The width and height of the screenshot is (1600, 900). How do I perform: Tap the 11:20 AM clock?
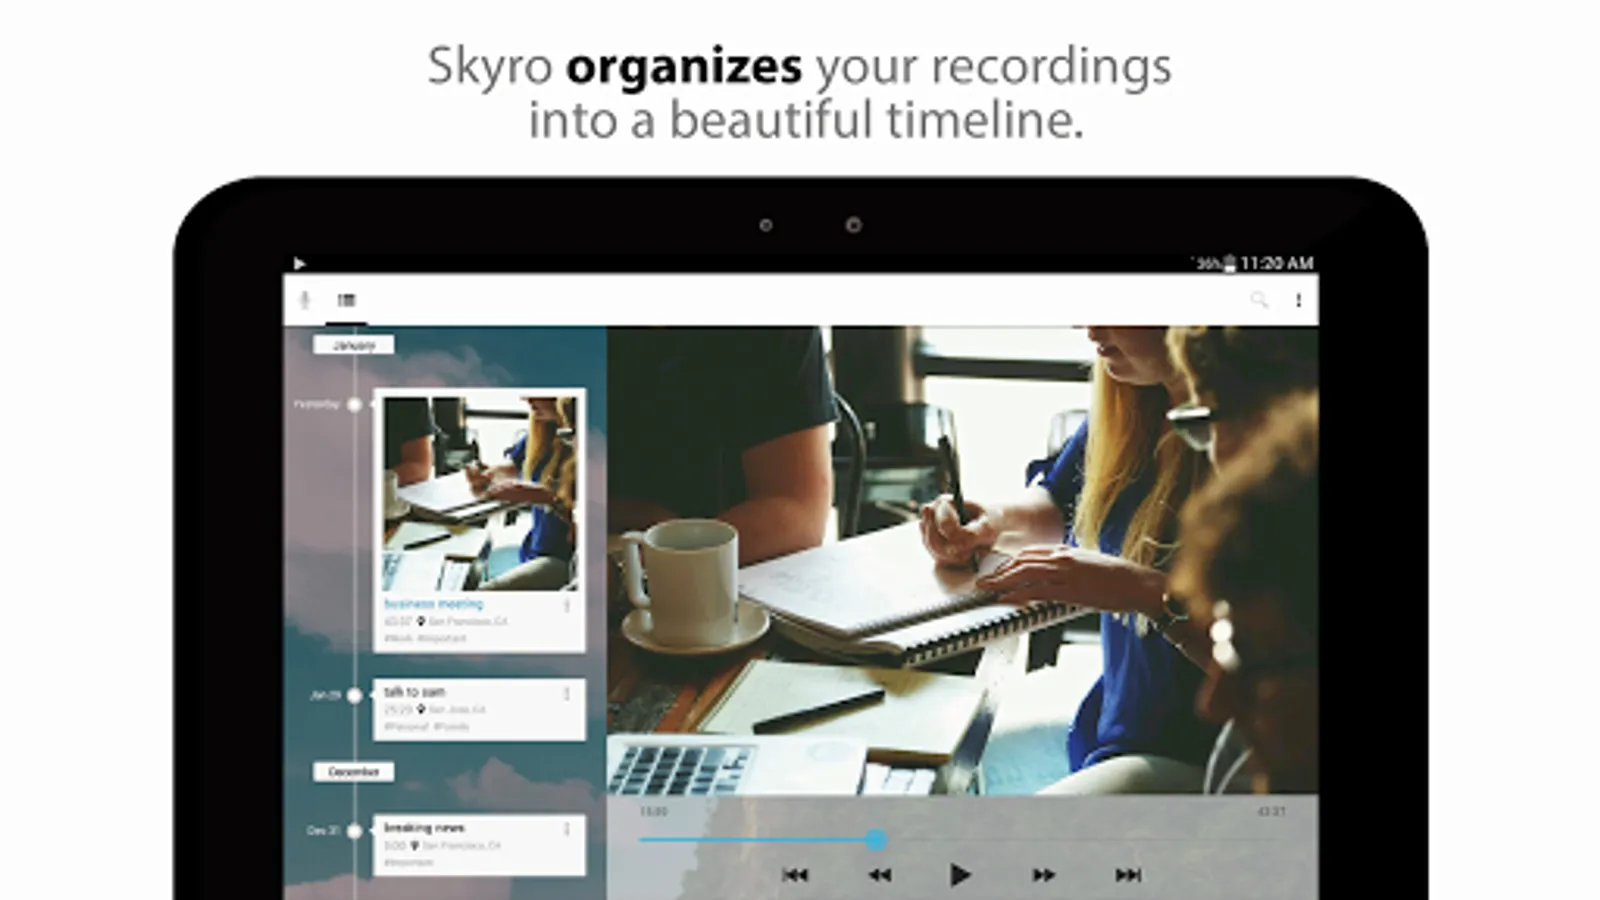click(x=1277, y=263)
